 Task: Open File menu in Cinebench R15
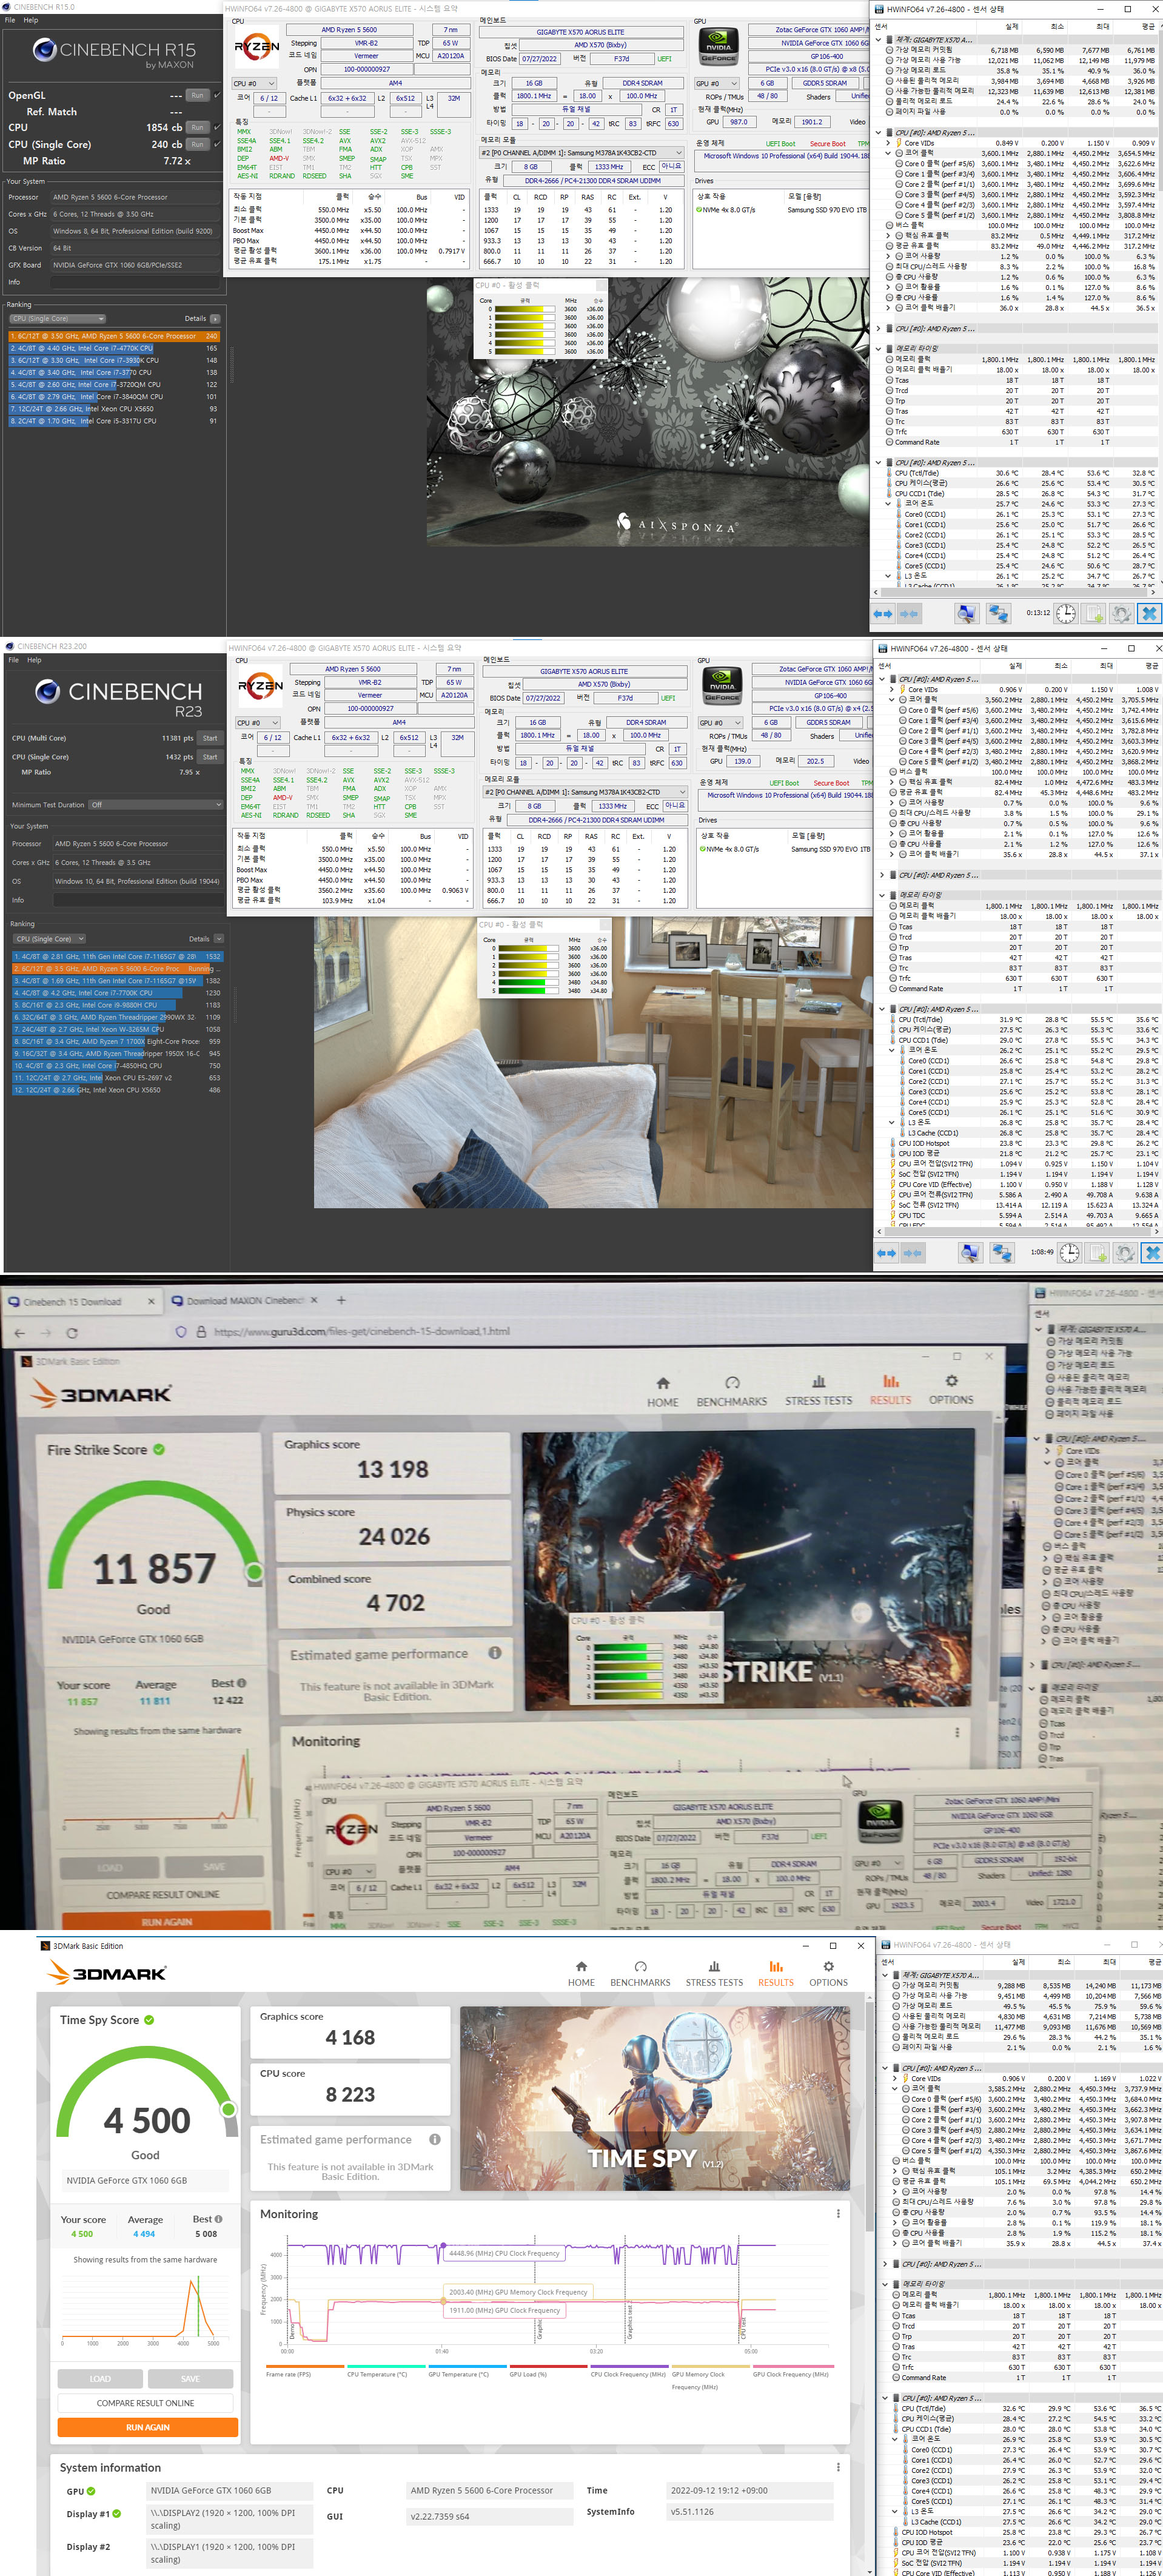coord(10,20)
